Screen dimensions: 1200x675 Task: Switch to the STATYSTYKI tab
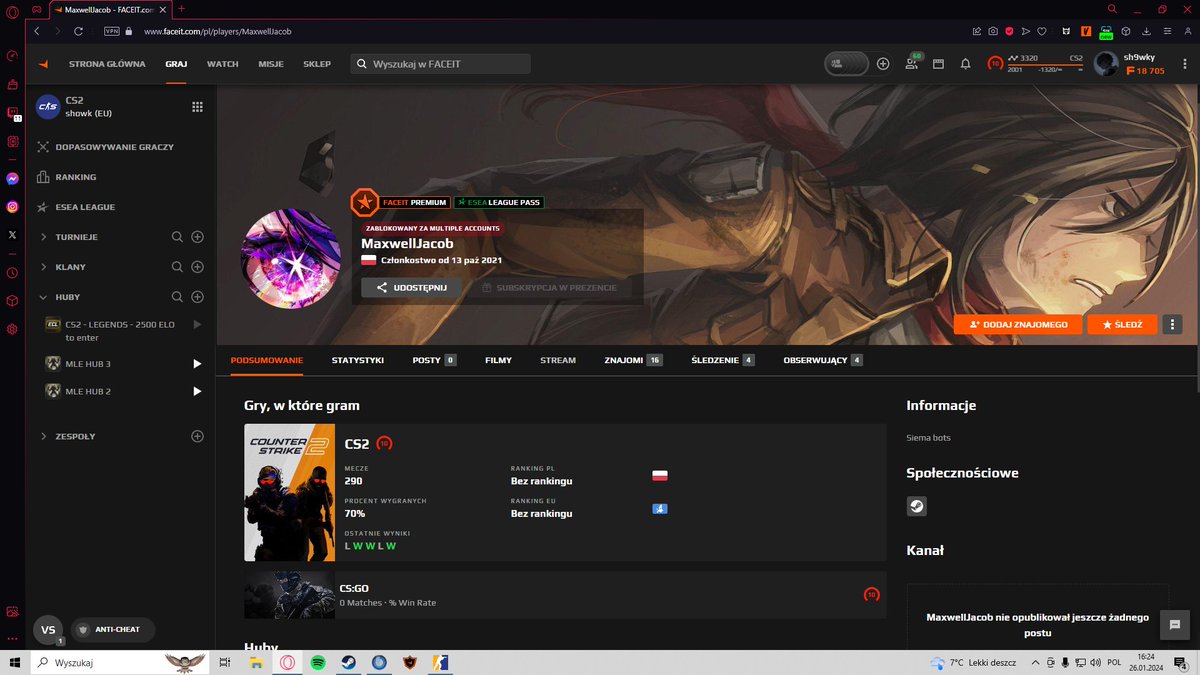[358, 360]
